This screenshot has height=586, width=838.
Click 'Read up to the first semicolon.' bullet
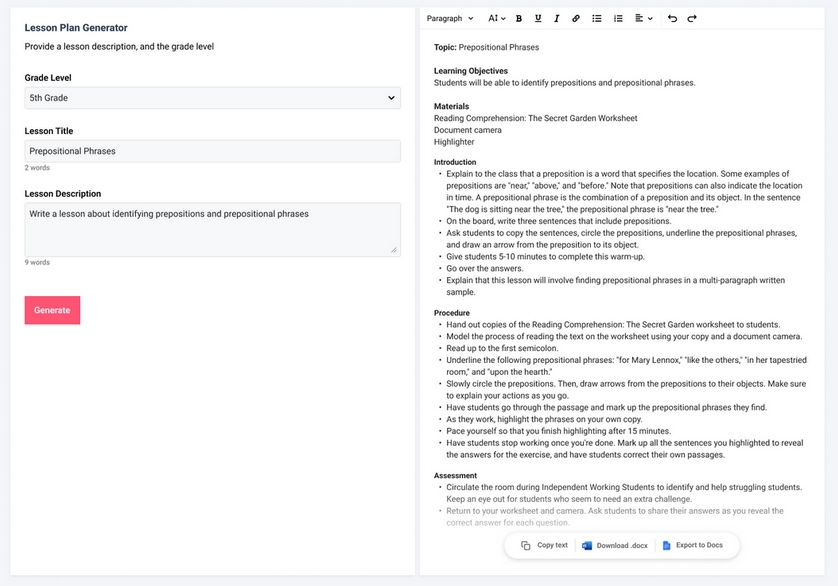(x=502, y=348)
